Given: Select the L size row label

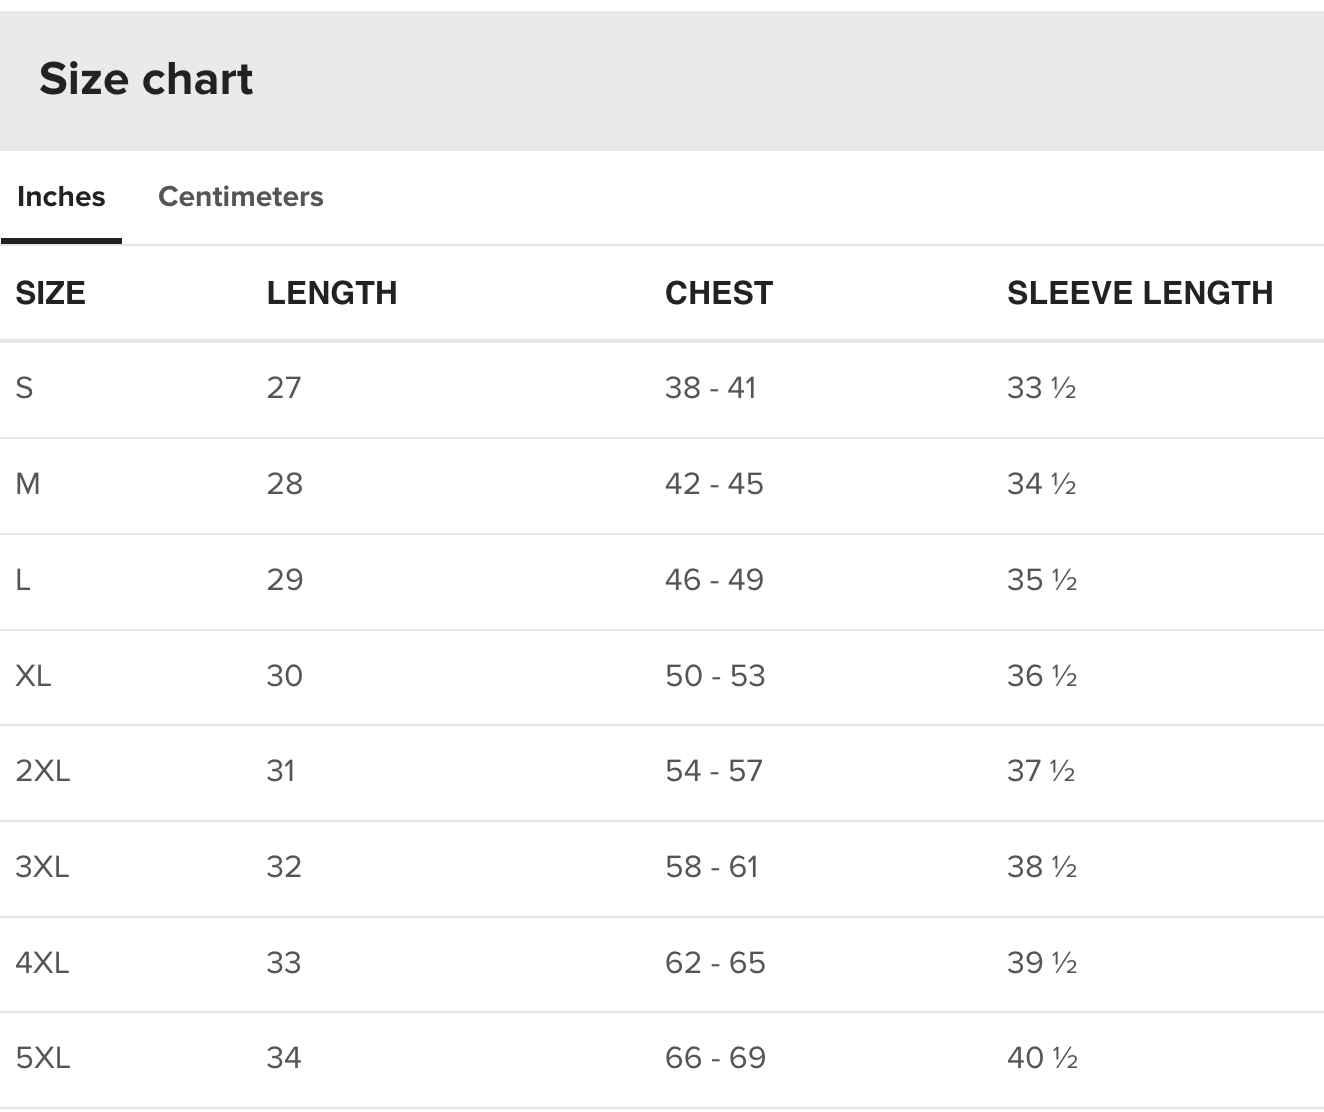Looking at the screenshot, I should [x=23, y=580].
